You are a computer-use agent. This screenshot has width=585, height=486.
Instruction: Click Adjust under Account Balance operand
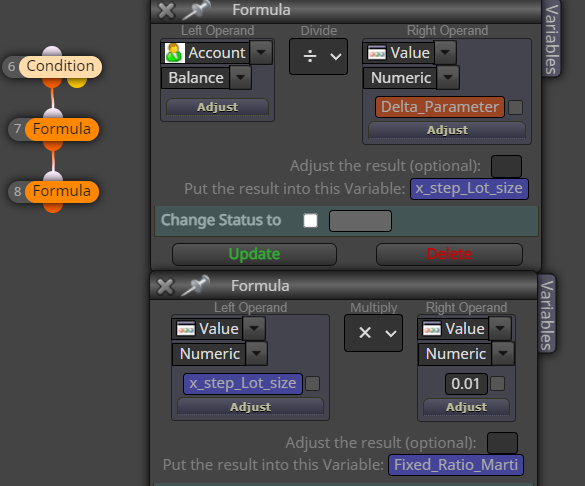[217, 107]
